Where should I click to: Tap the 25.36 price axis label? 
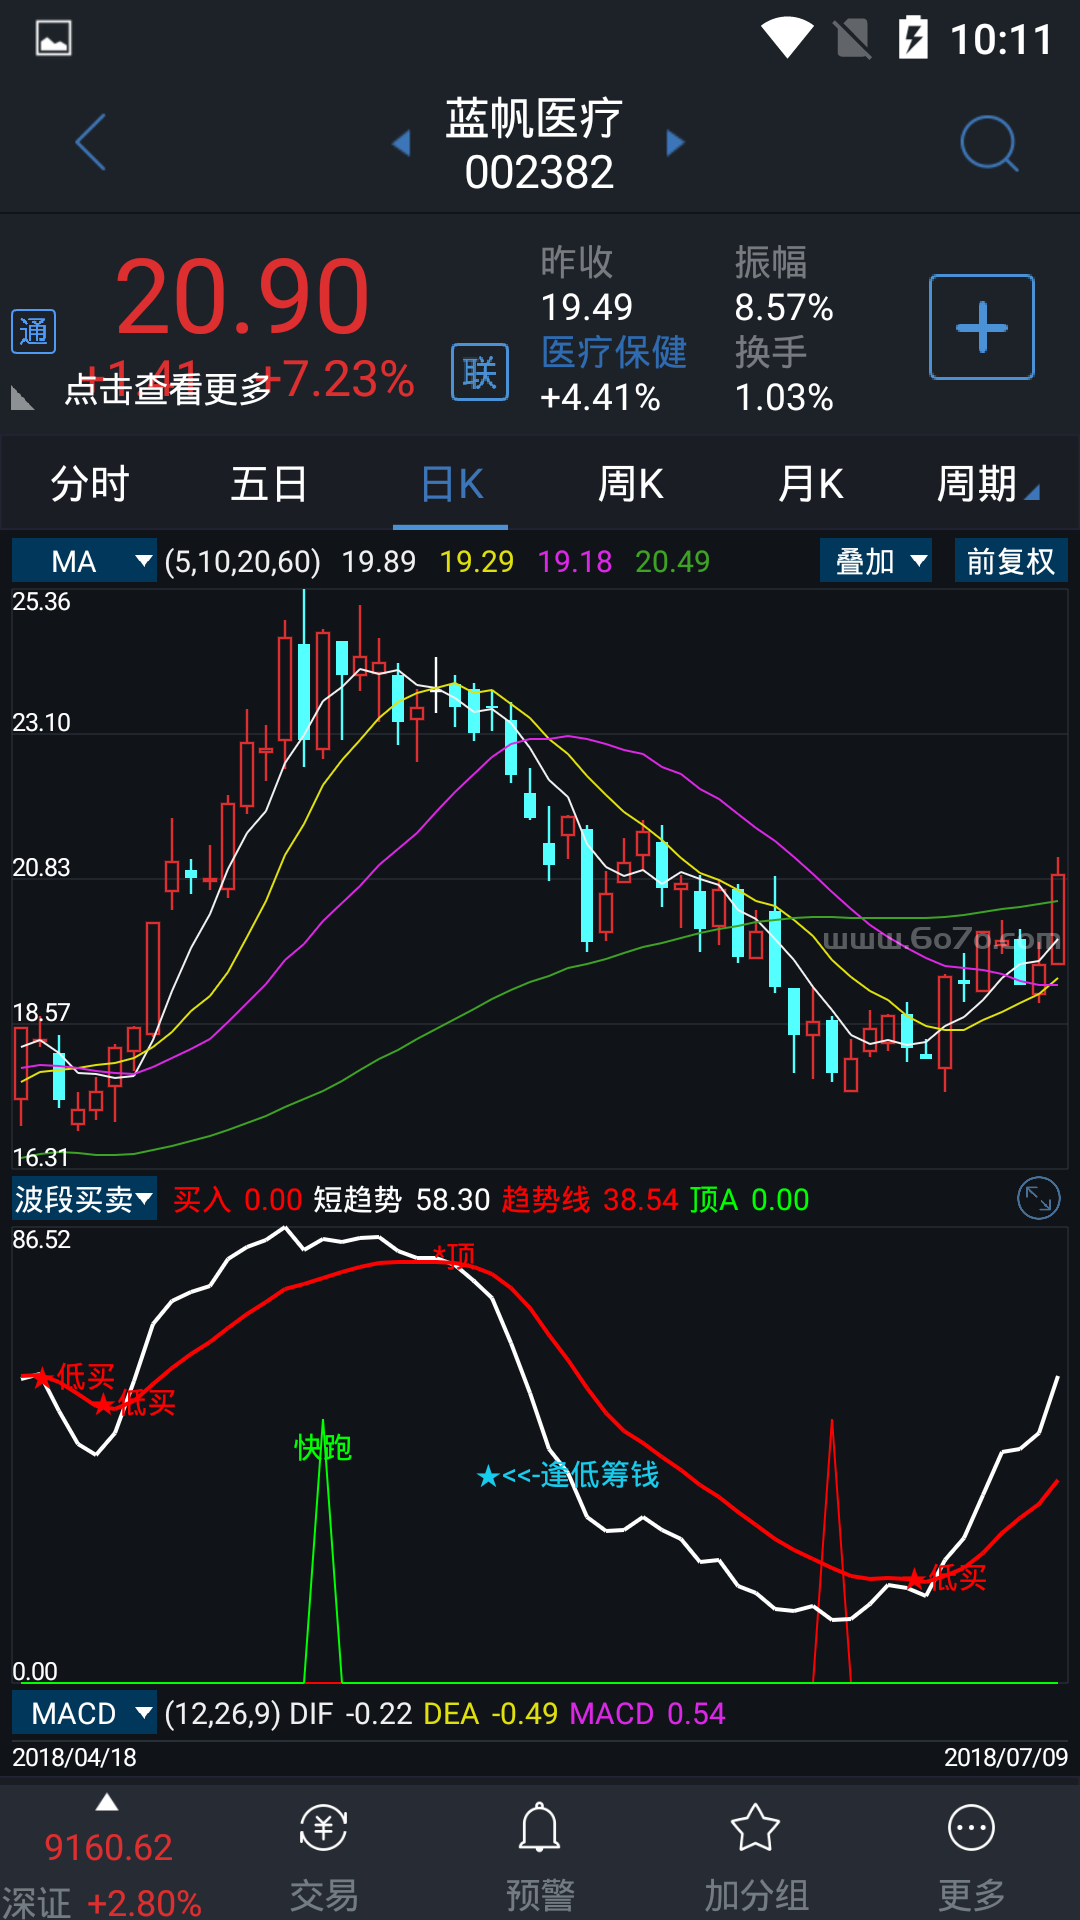pyautogui.click(x=41, y=601)
